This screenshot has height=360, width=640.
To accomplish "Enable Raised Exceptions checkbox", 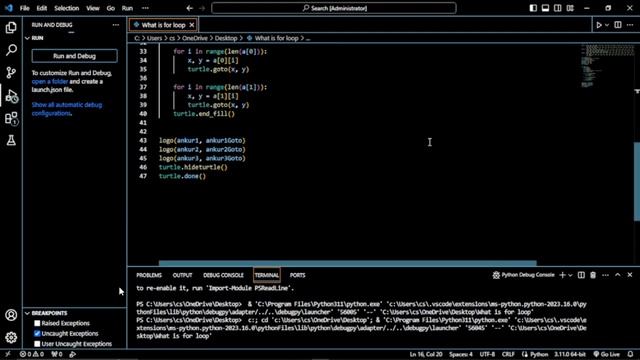I will (37, 323).
